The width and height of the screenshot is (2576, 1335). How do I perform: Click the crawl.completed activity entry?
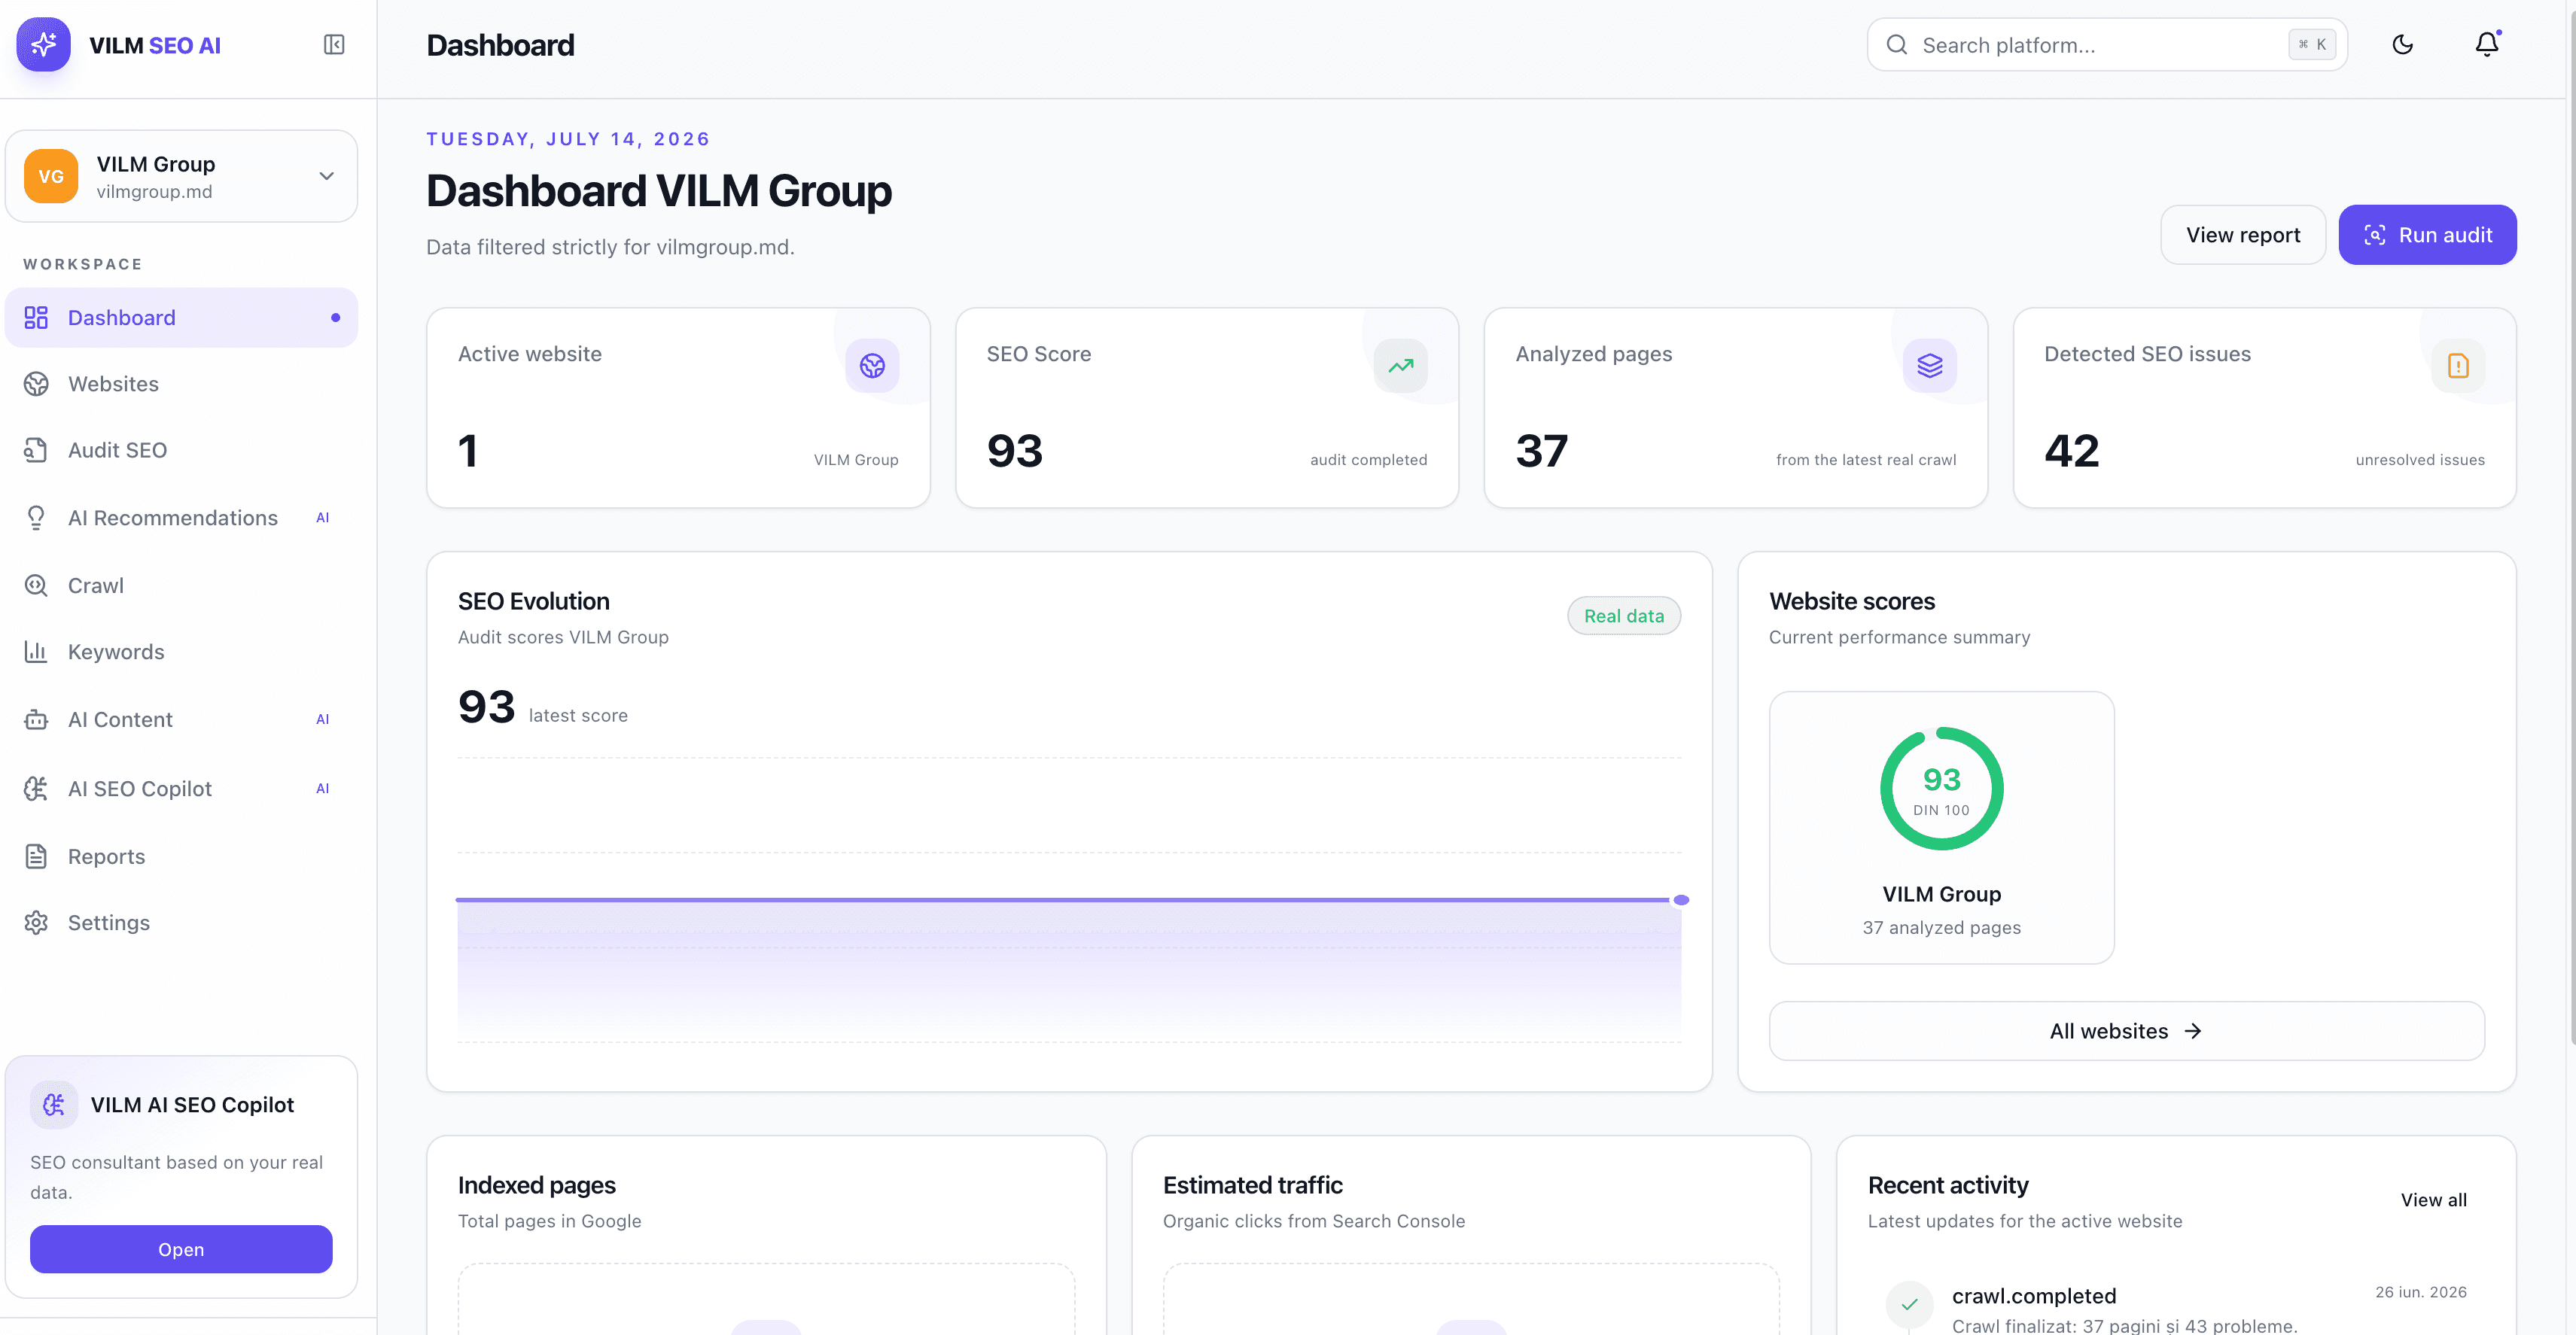coord(2176,1308)
